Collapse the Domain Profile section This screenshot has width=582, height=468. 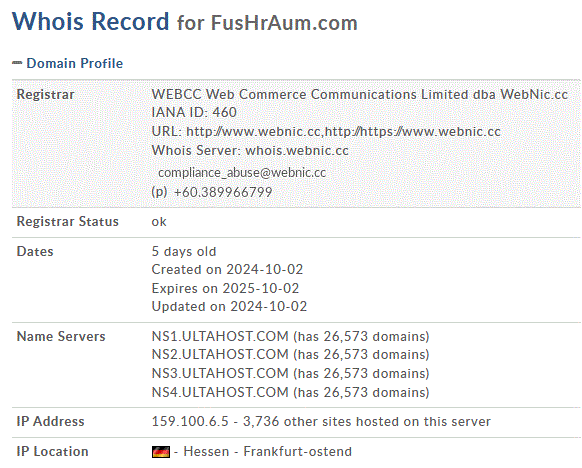[17, 63]
